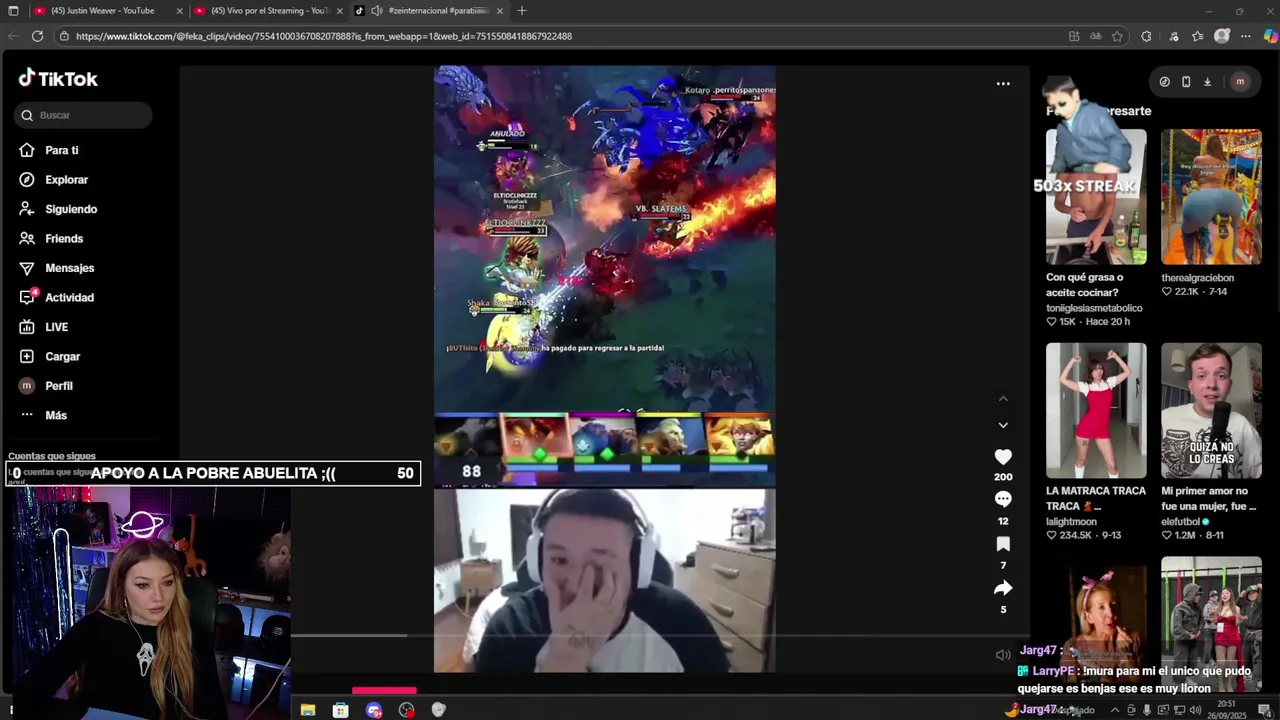
Task: Open video options three-dot menu
Action: [x=1003, y=84]
